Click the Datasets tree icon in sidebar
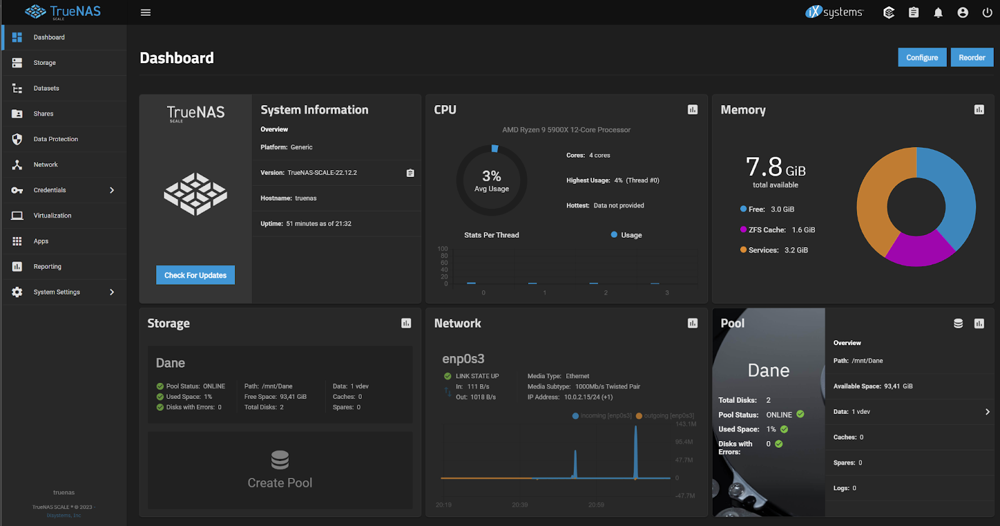 tap(17, 89)
